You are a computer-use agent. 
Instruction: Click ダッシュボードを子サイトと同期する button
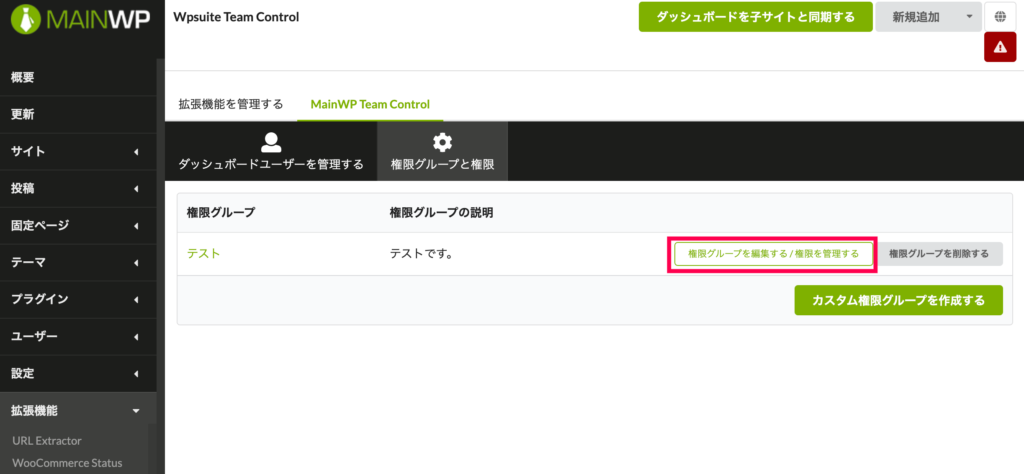(756, 17)
